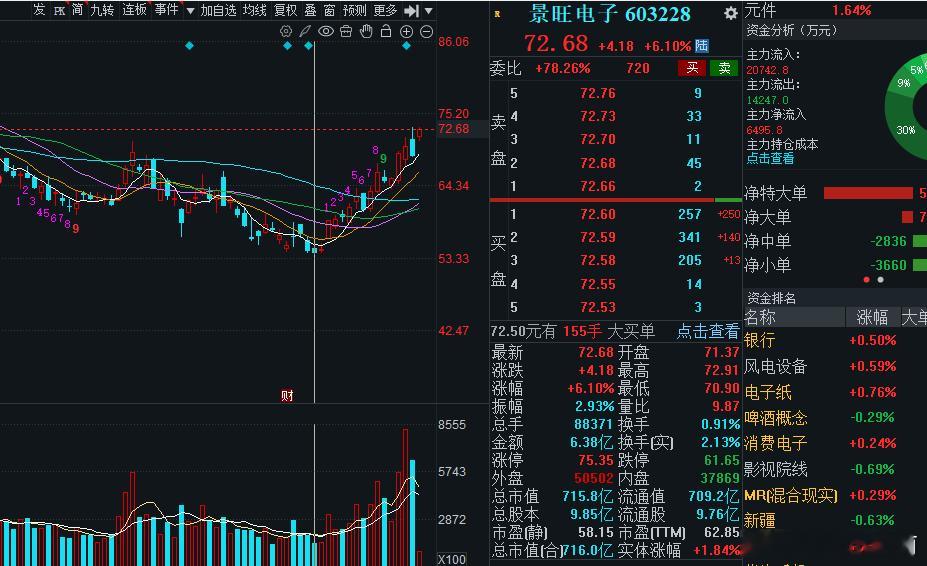Click the PK compare button
The height and width of the screenshot is (566, 927).
click(60, 11)
